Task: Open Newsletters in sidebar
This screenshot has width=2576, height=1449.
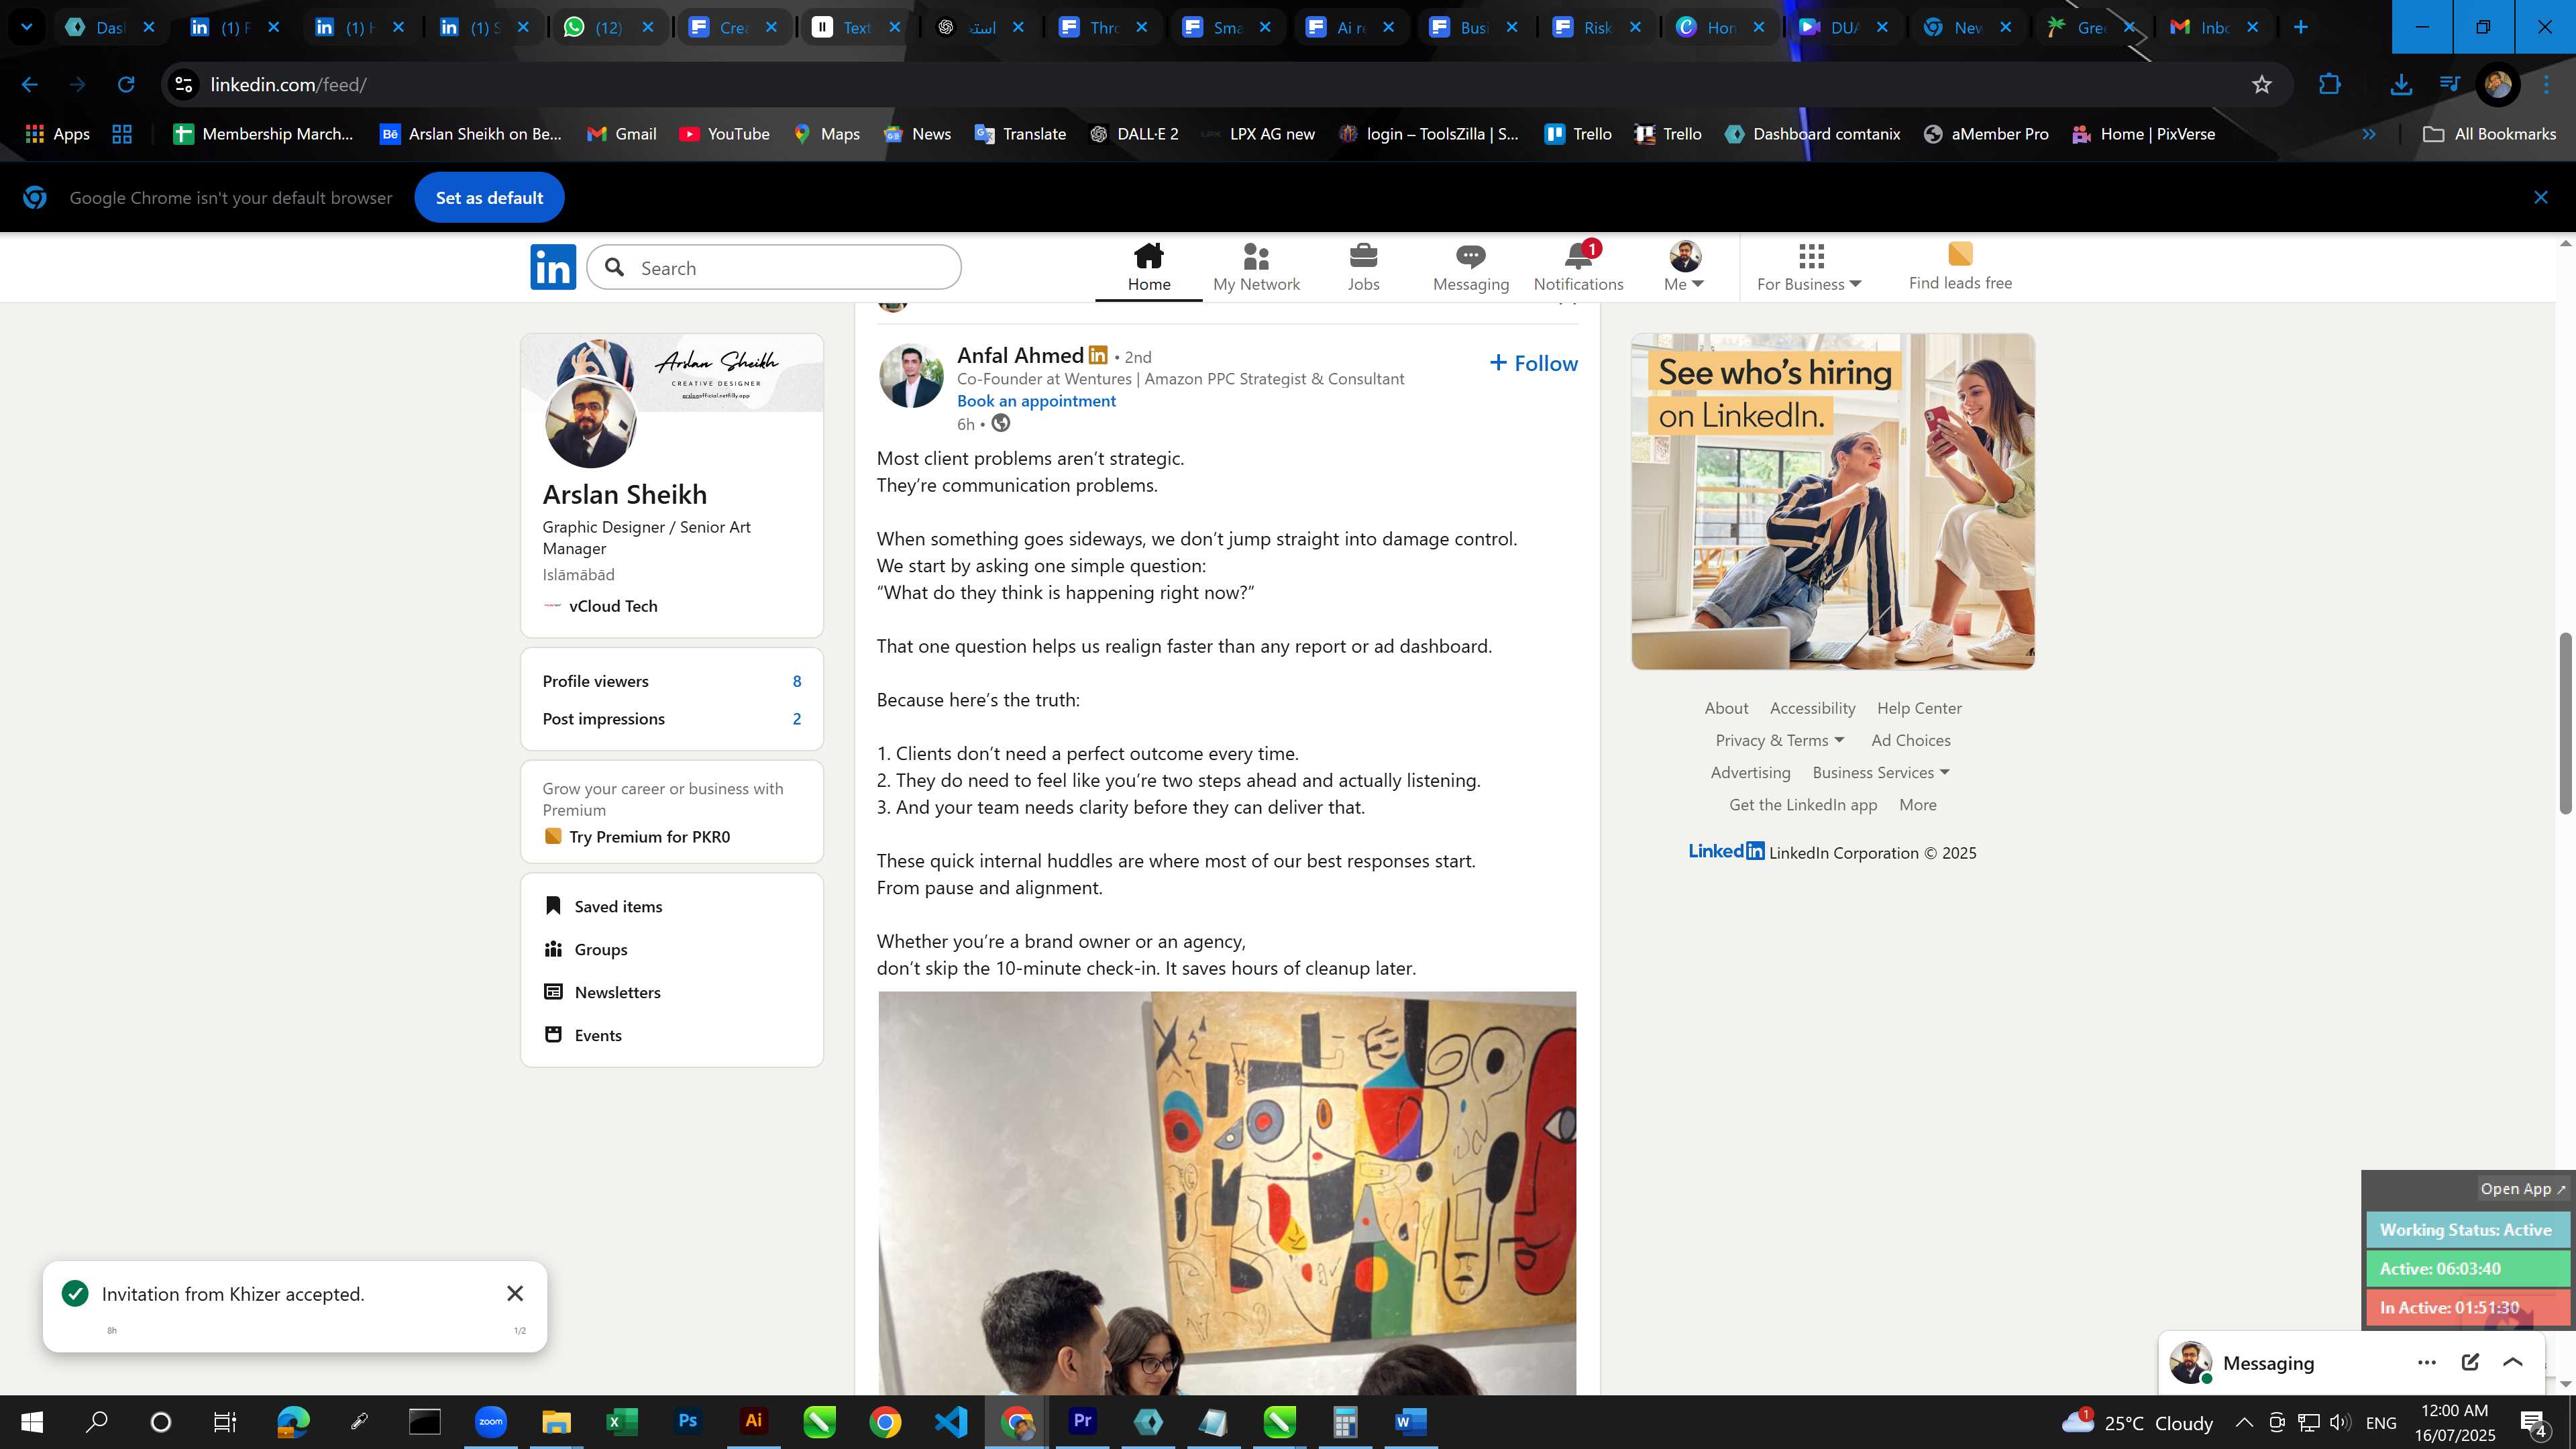Action: pos(603,992)
